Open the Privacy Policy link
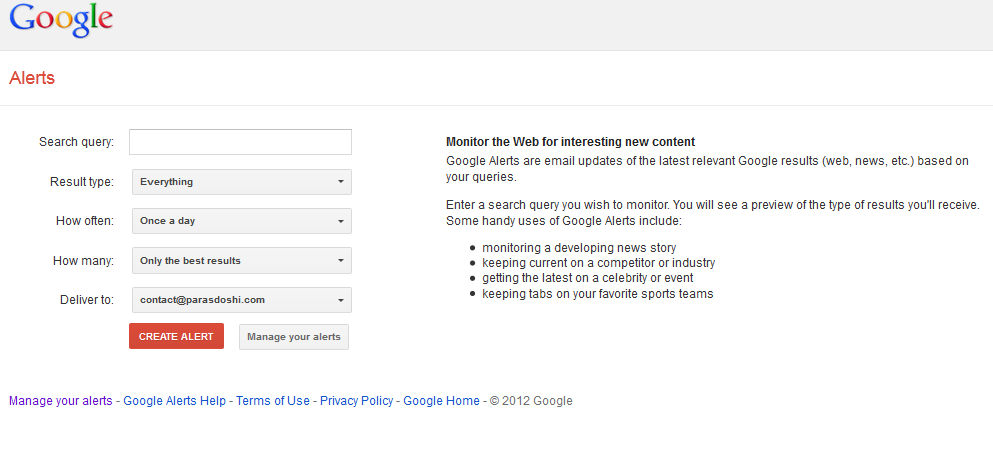 tap(357, 401)
